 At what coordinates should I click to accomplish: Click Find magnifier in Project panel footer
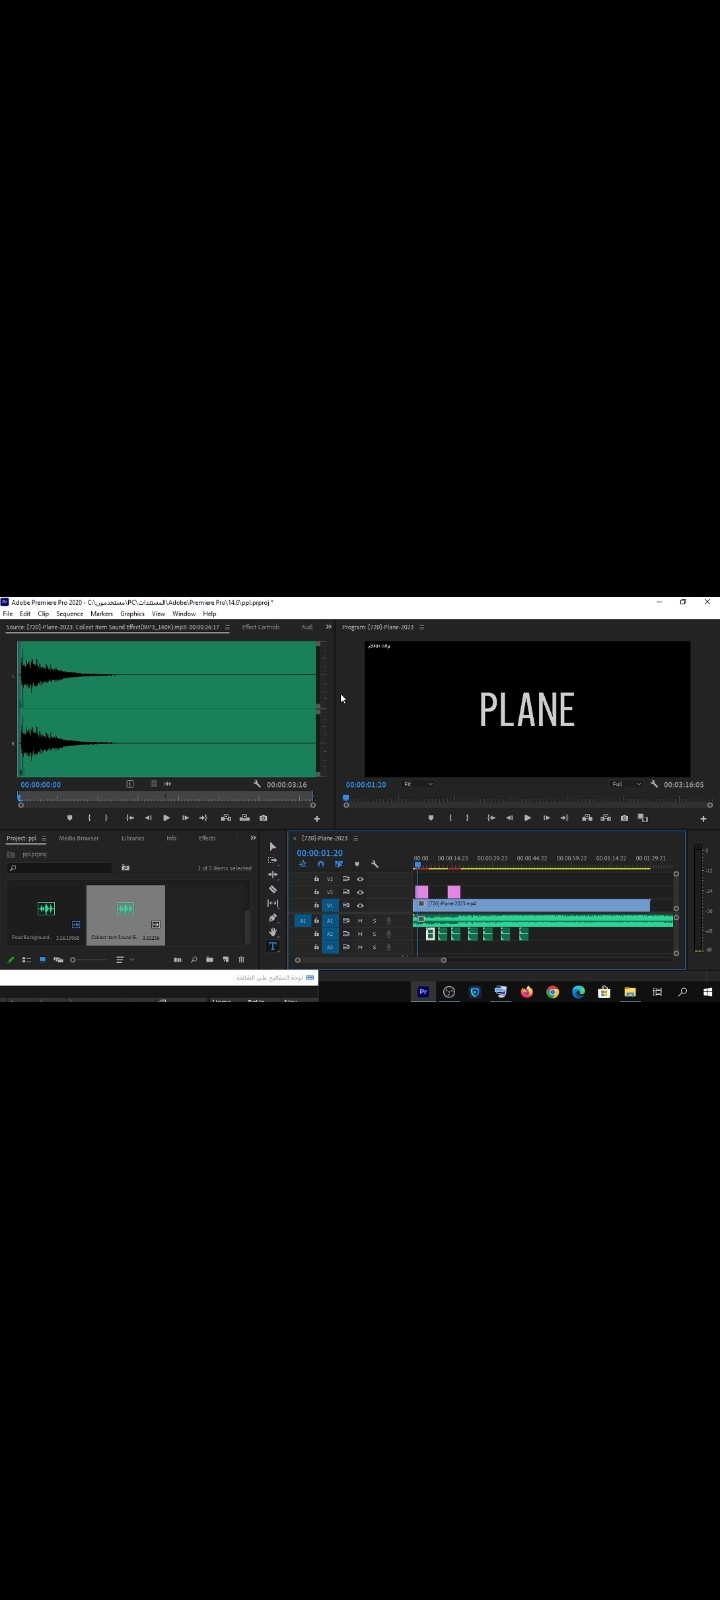194,960
